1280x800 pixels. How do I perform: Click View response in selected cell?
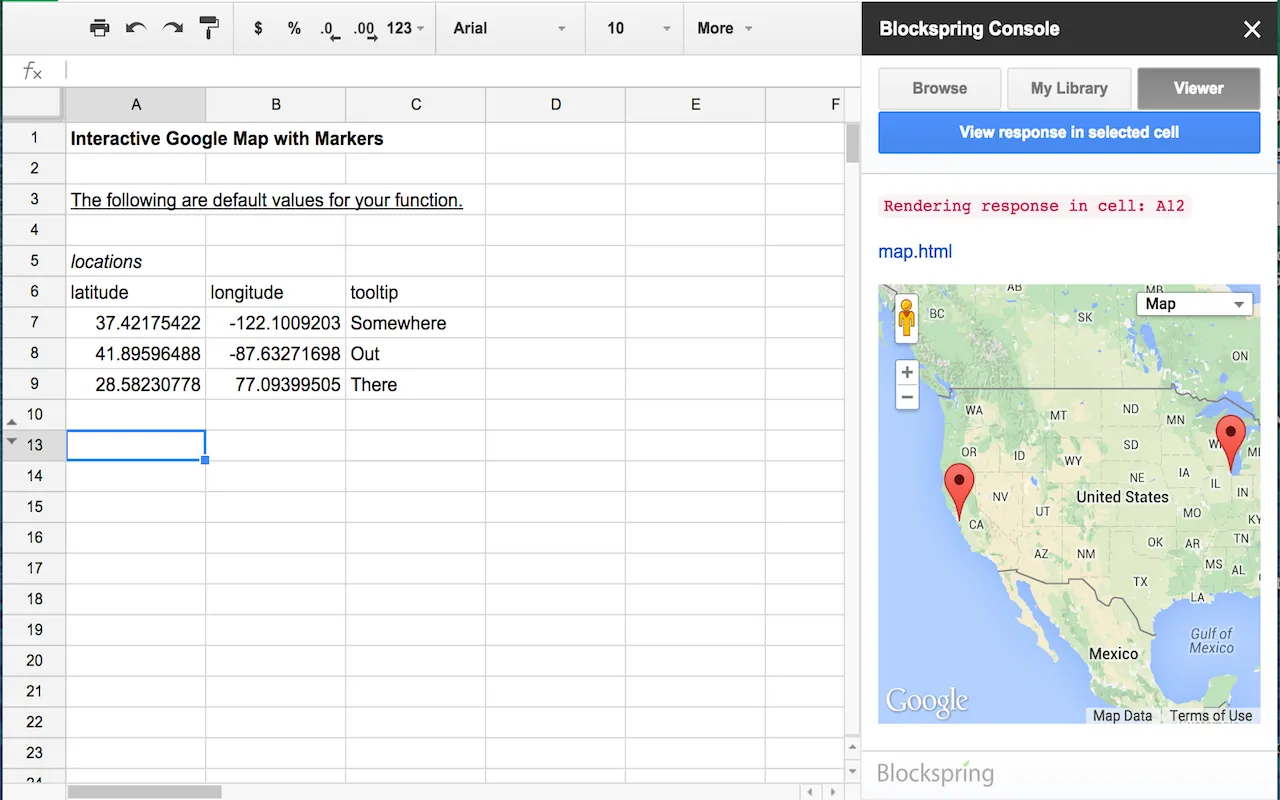[1069, 132]
